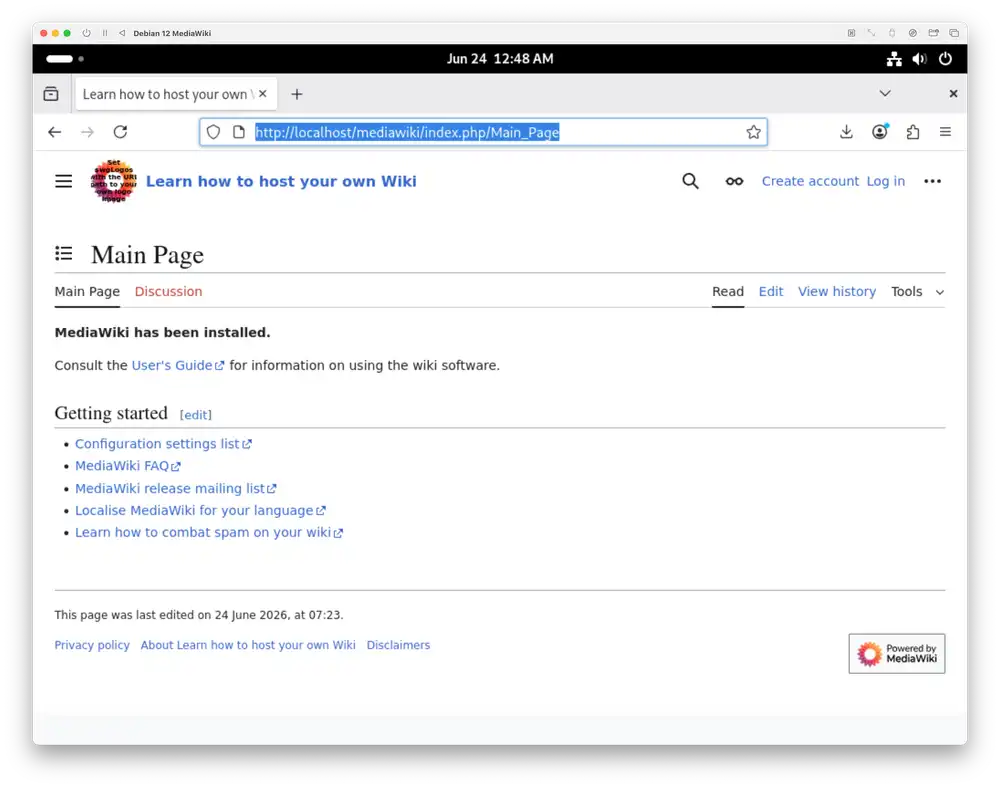Image resolution: width=1000 pixels, height=788 pixels.
Task: Click the Privacy policy footer link
Action: (92, 645)
